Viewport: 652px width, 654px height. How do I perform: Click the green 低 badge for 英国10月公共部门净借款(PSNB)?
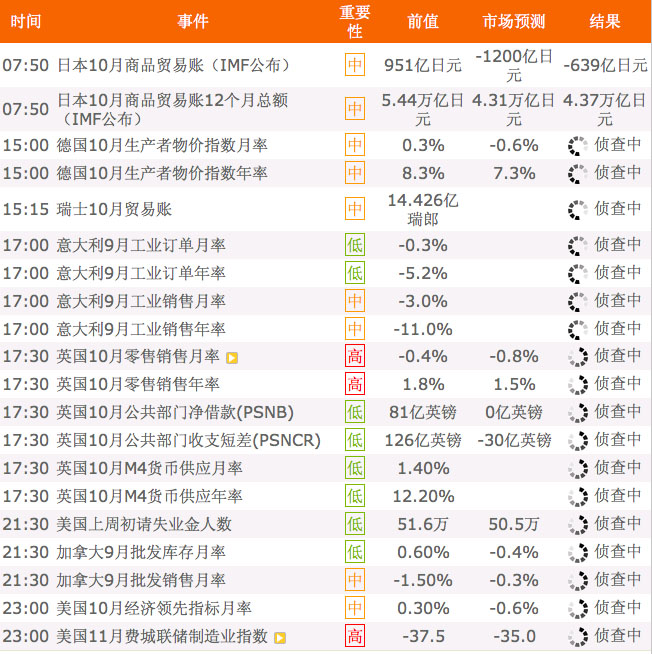(355, 412)
